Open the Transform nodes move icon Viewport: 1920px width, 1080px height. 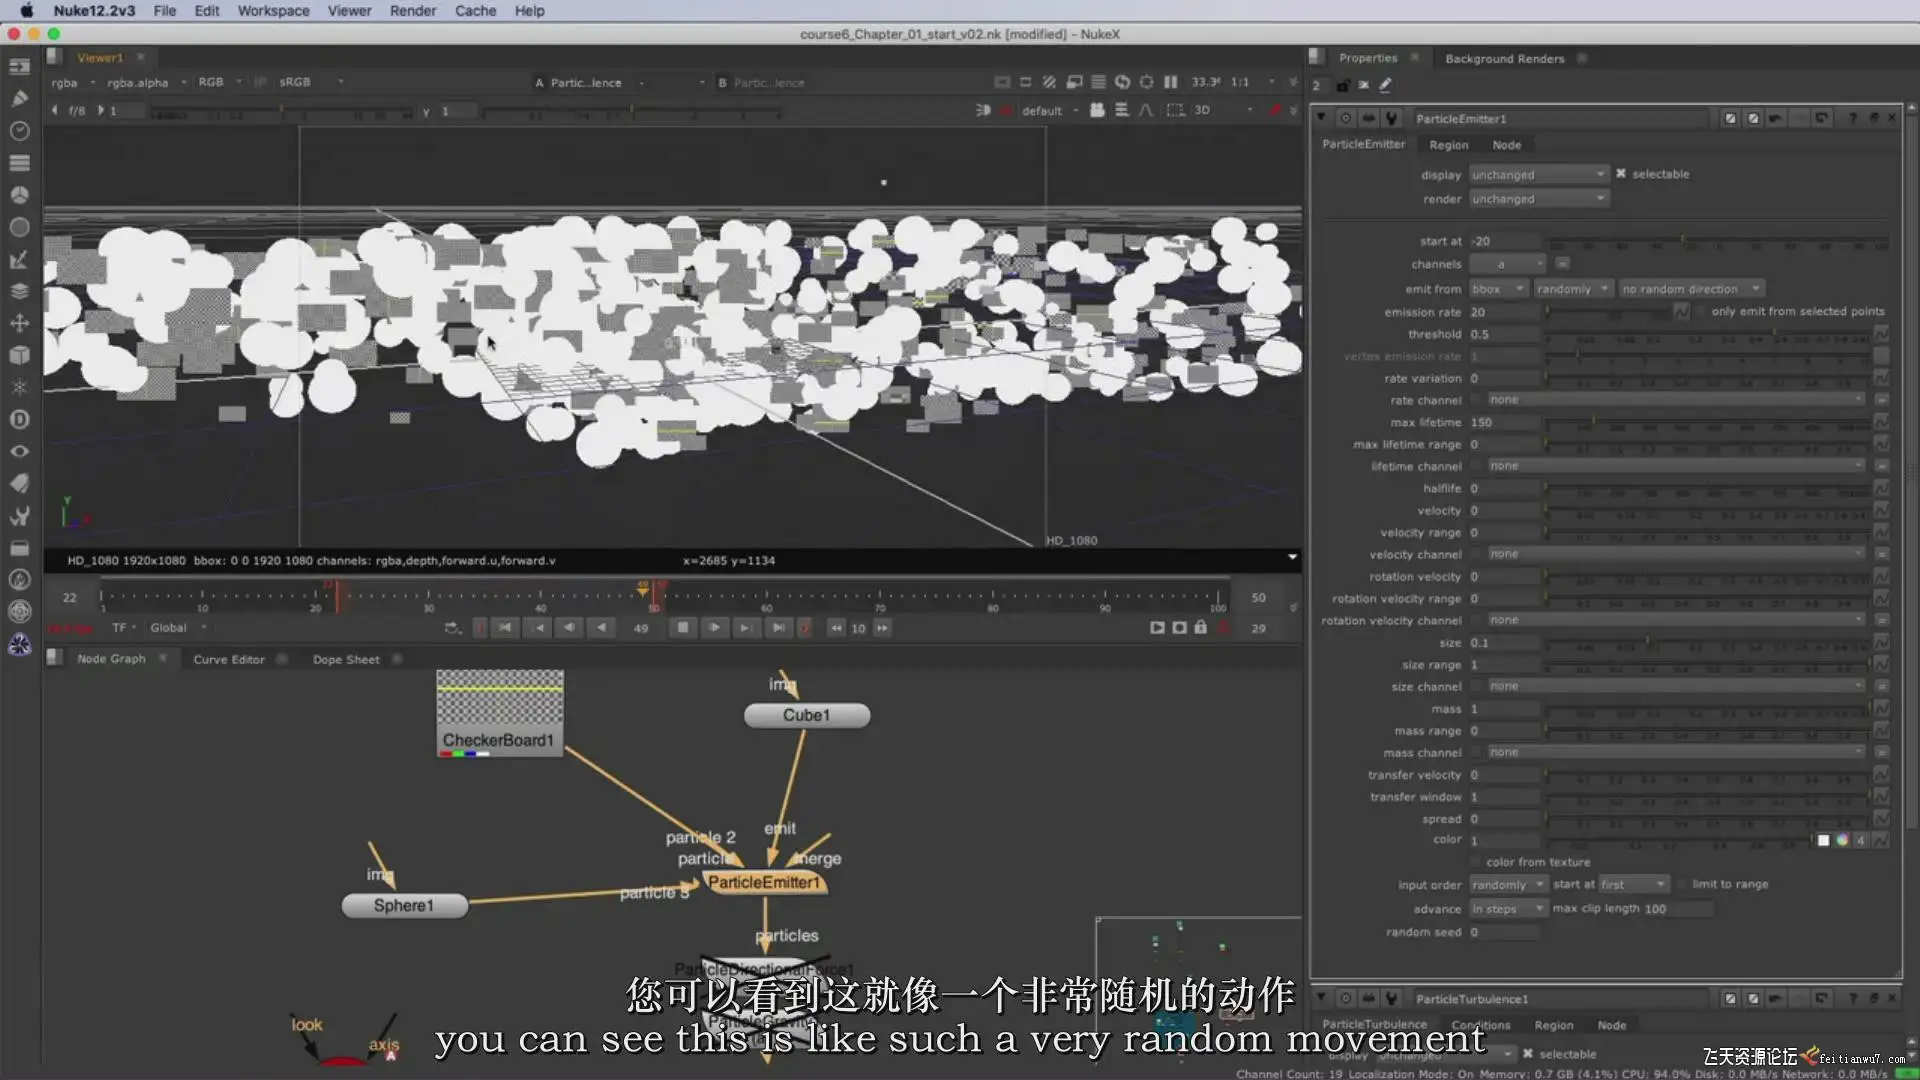pos(19,323)
